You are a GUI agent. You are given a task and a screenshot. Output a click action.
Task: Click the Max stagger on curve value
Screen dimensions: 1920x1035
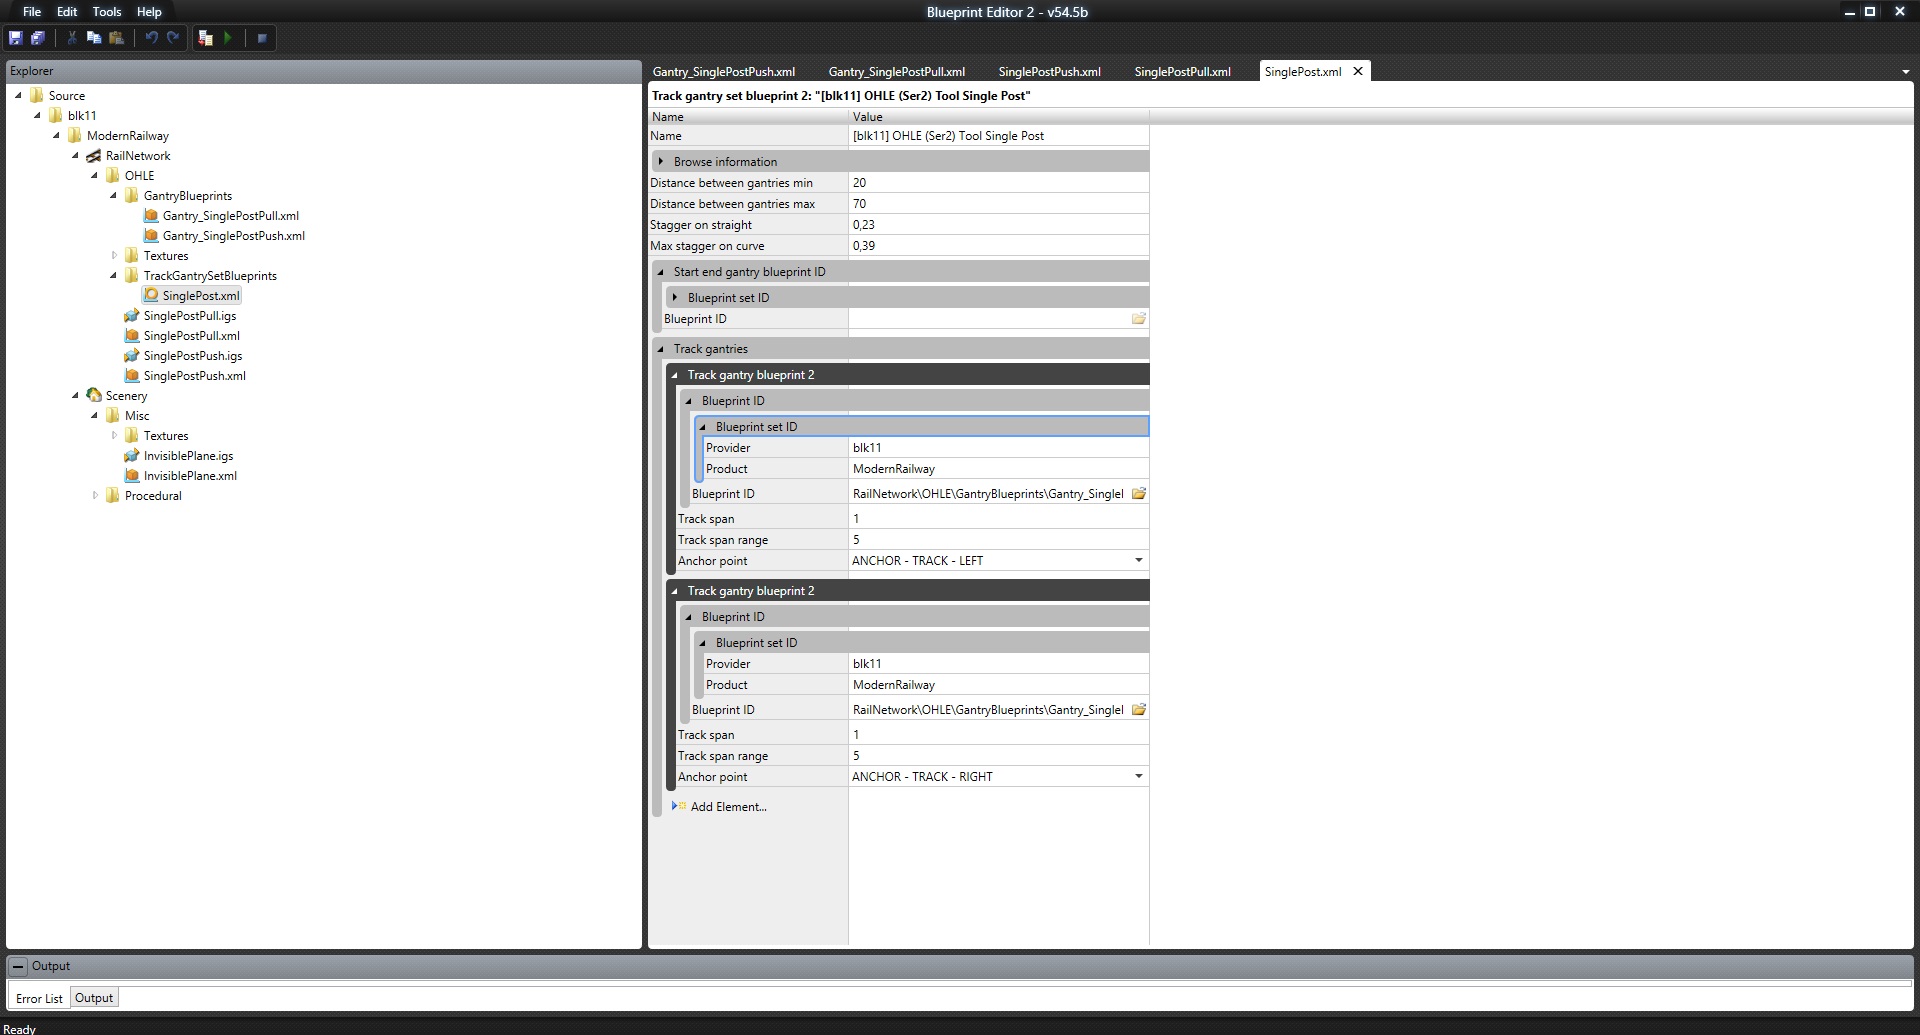tap(999, 246)
